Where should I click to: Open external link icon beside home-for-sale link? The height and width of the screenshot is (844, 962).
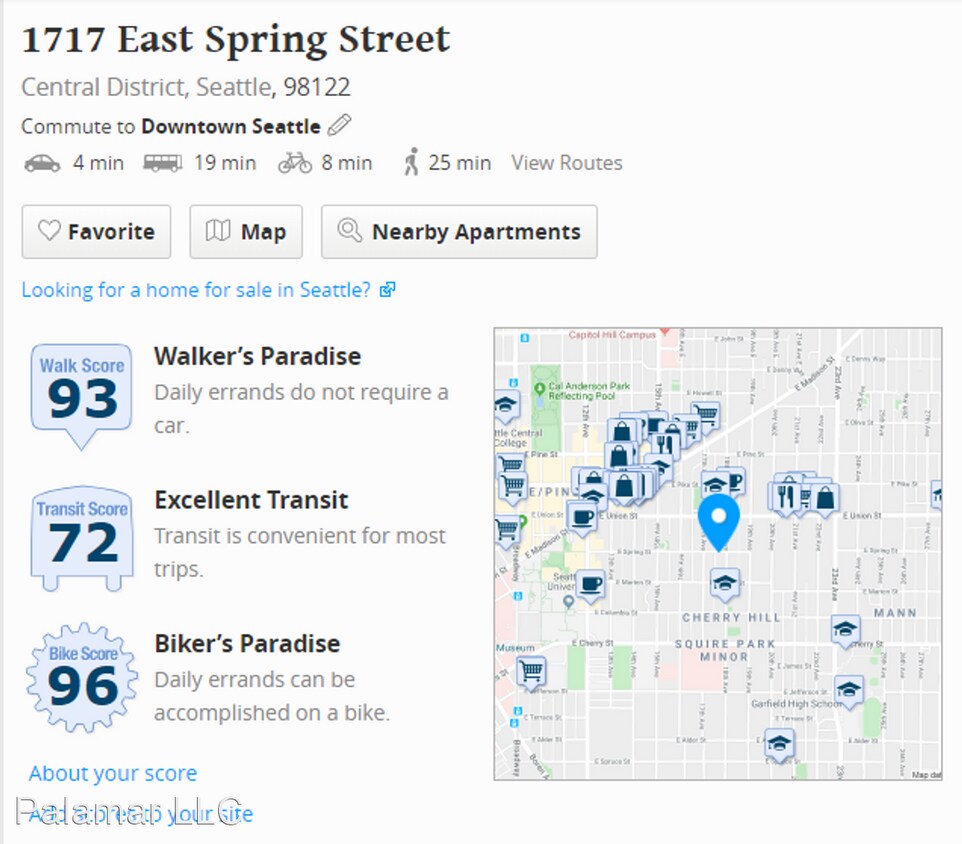(x=388, y=290)
